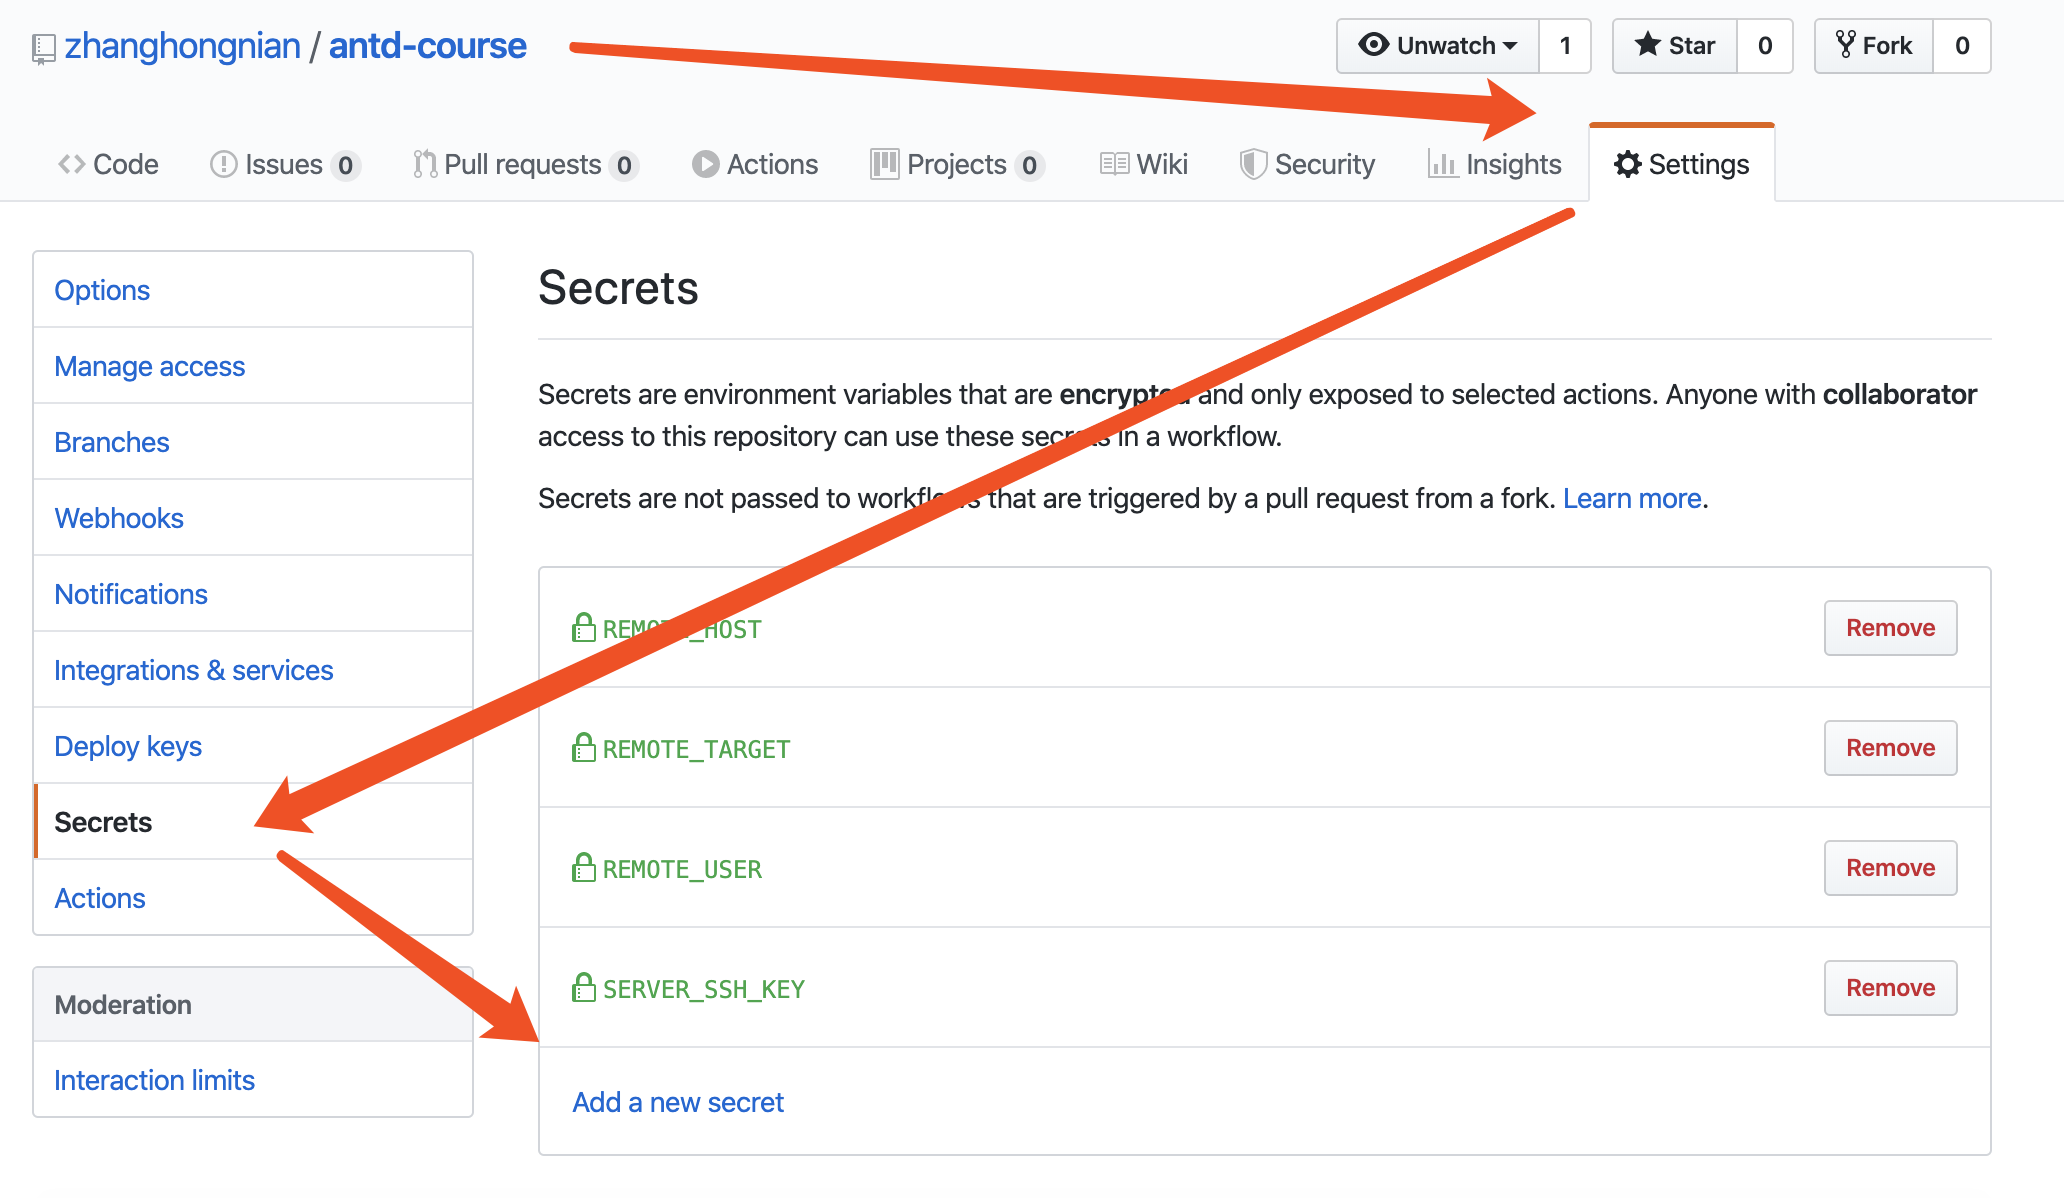Open the Unwatch dropdown
2064x1198 pixels.
click(x=1438, y=46)
